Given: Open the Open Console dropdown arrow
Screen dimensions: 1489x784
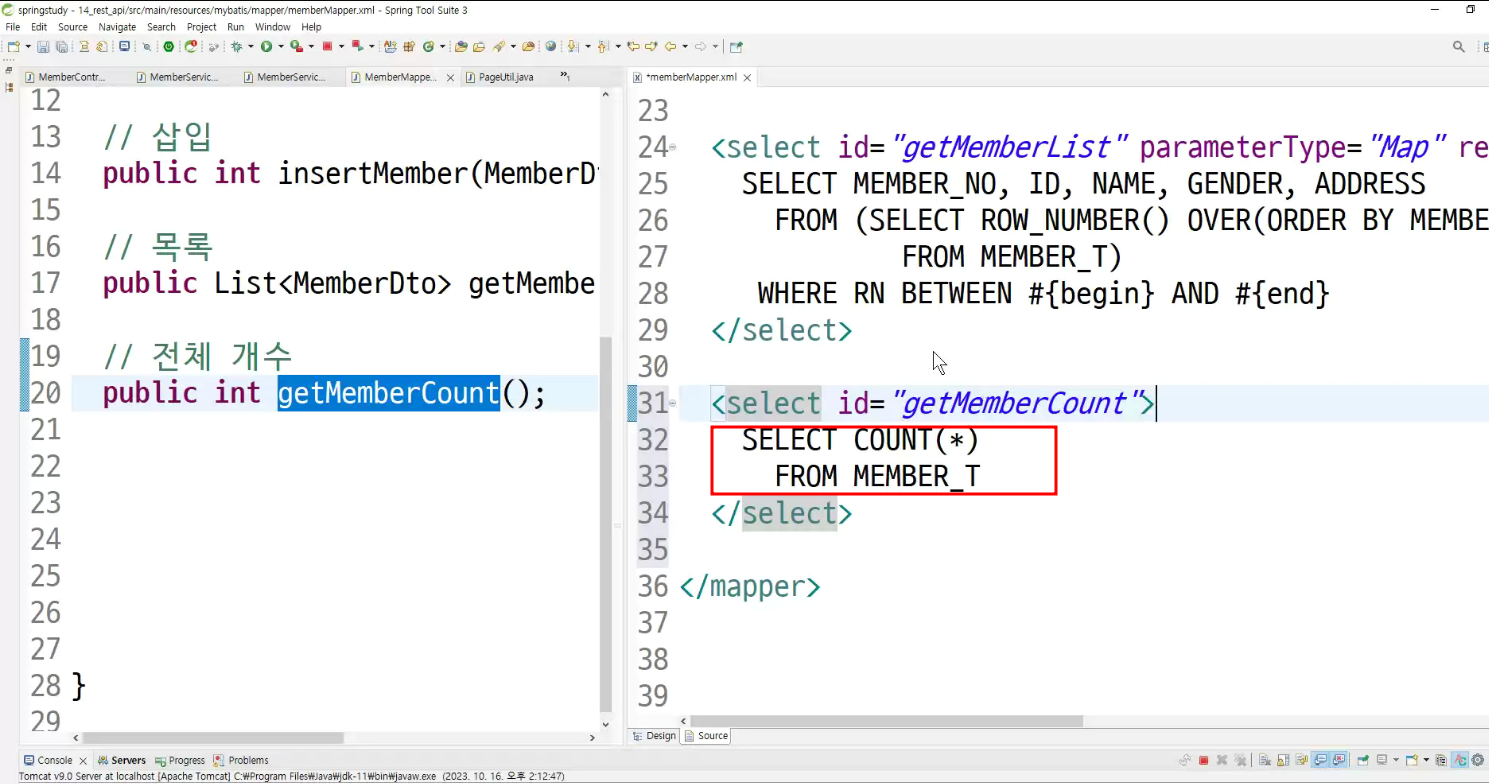Looking at the screenshot, I should [x=1426, y=760].
